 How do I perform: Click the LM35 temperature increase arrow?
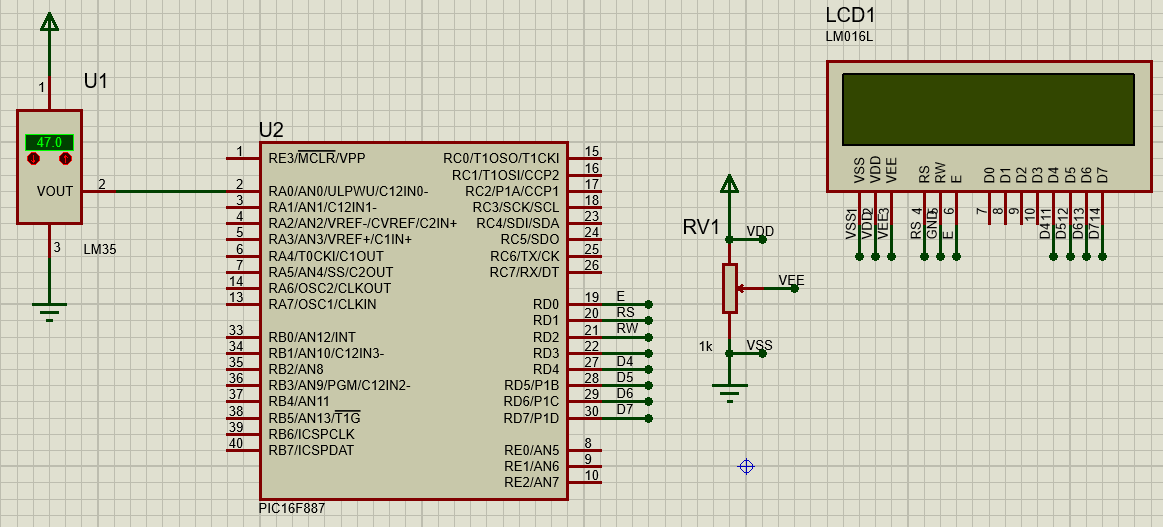66,159
